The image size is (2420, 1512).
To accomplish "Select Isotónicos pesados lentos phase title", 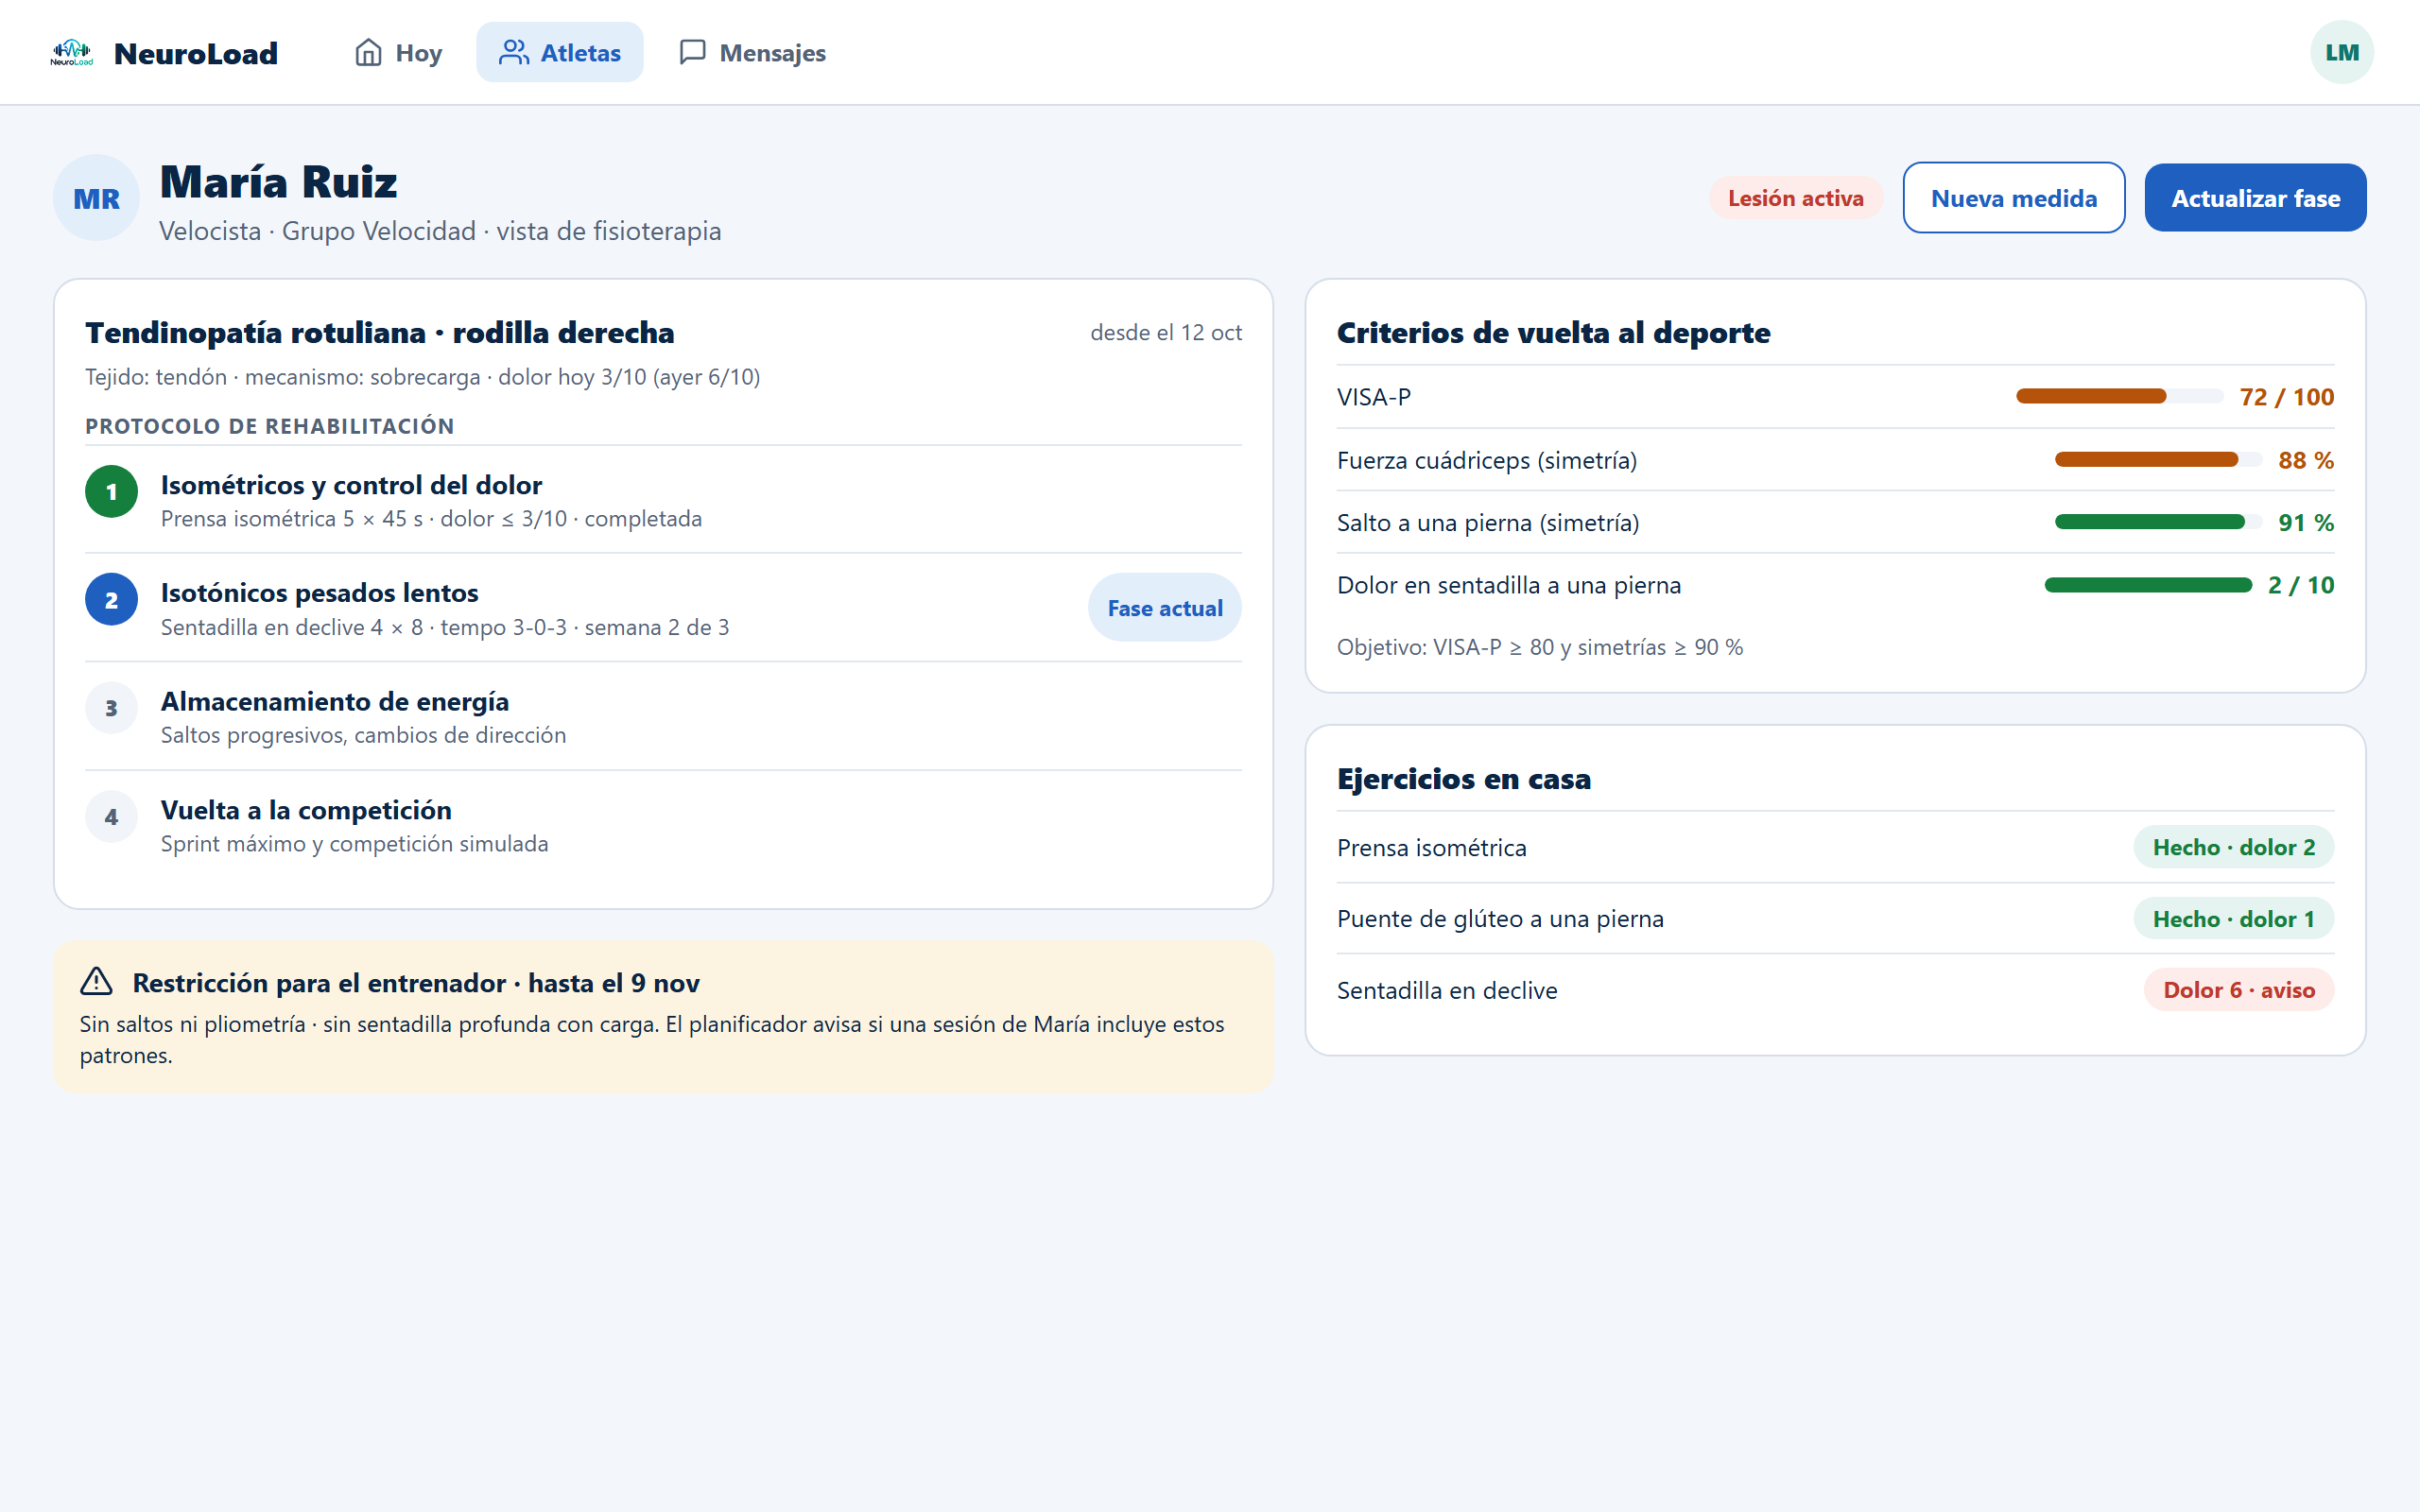I will (319, 593).
